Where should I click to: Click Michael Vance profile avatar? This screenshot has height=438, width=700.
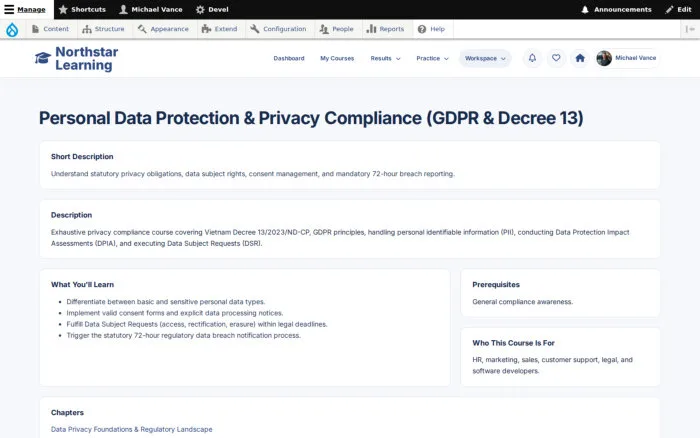[x=604, y=58]
